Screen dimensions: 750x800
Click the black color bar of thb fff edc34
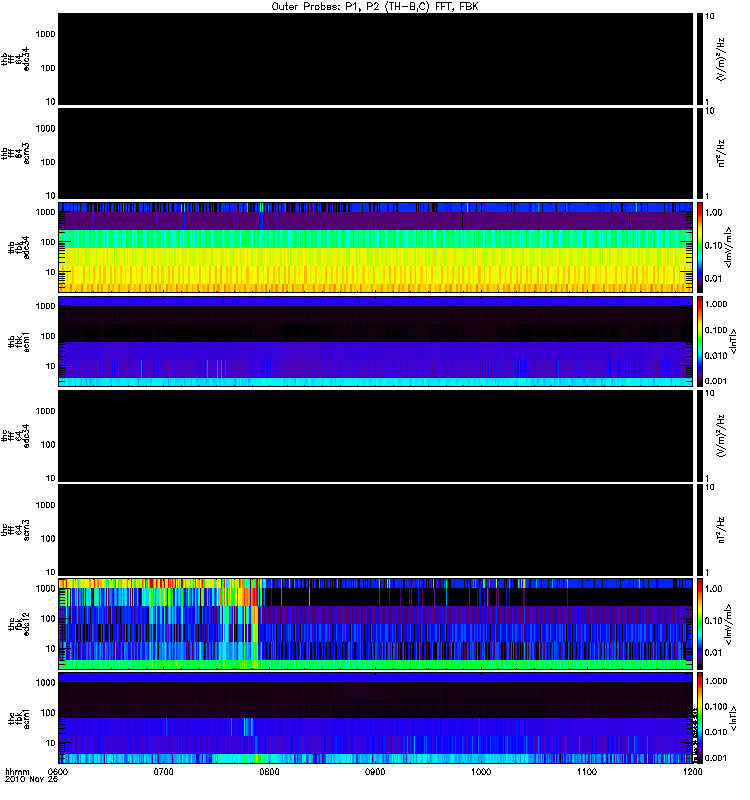700,59
